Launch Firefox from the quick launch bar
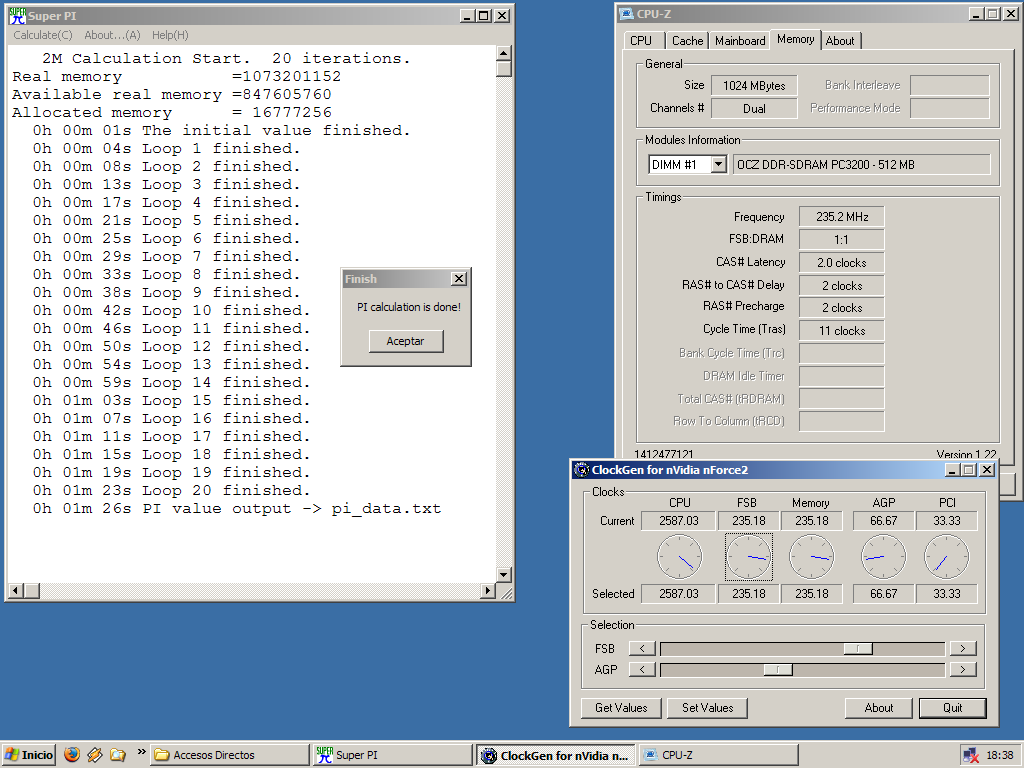 (71, 755)
